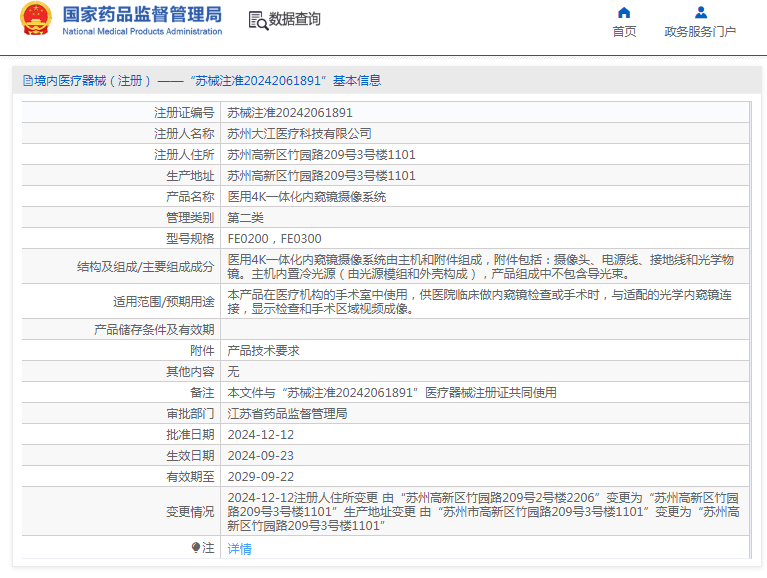Click the 注册人住所 address value
The height and width of the screenshot is (578, 767).
tap(321, 155)
